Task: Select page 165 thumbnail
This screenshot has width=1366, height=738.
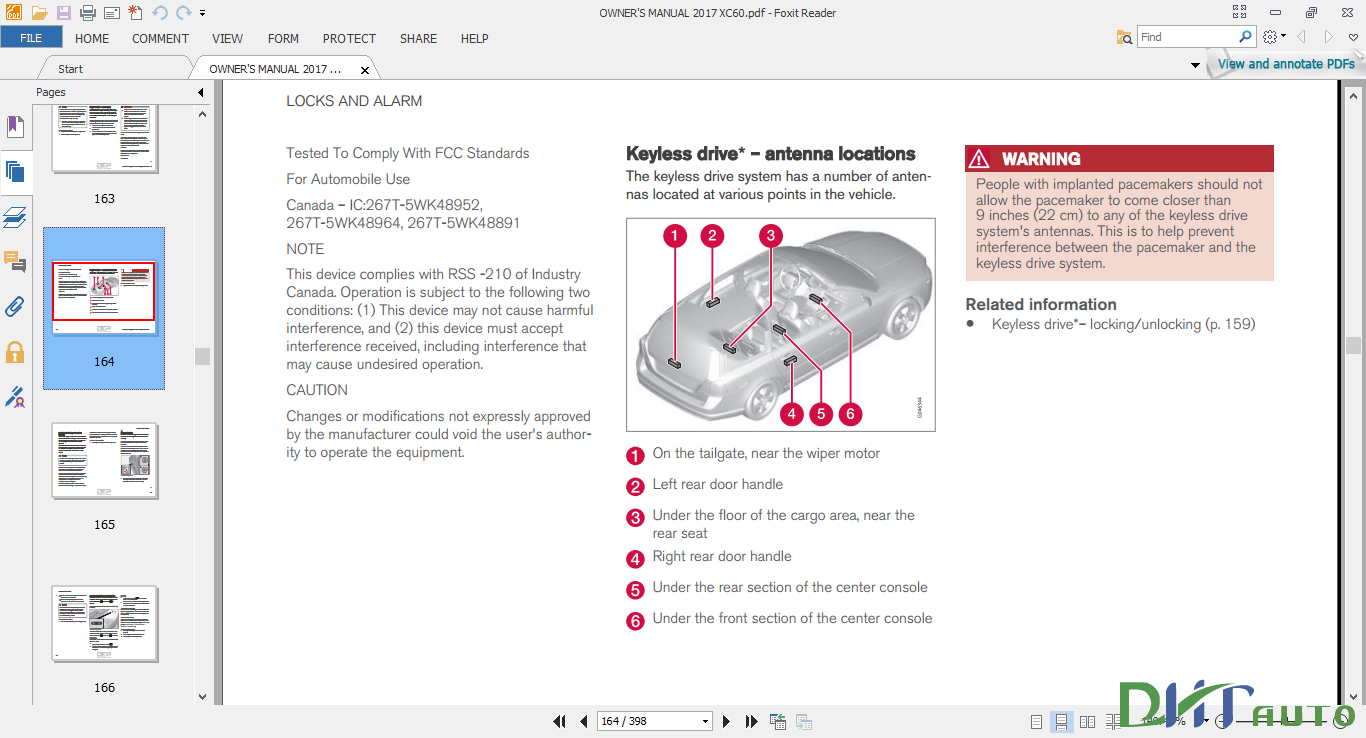Action: 104,461
